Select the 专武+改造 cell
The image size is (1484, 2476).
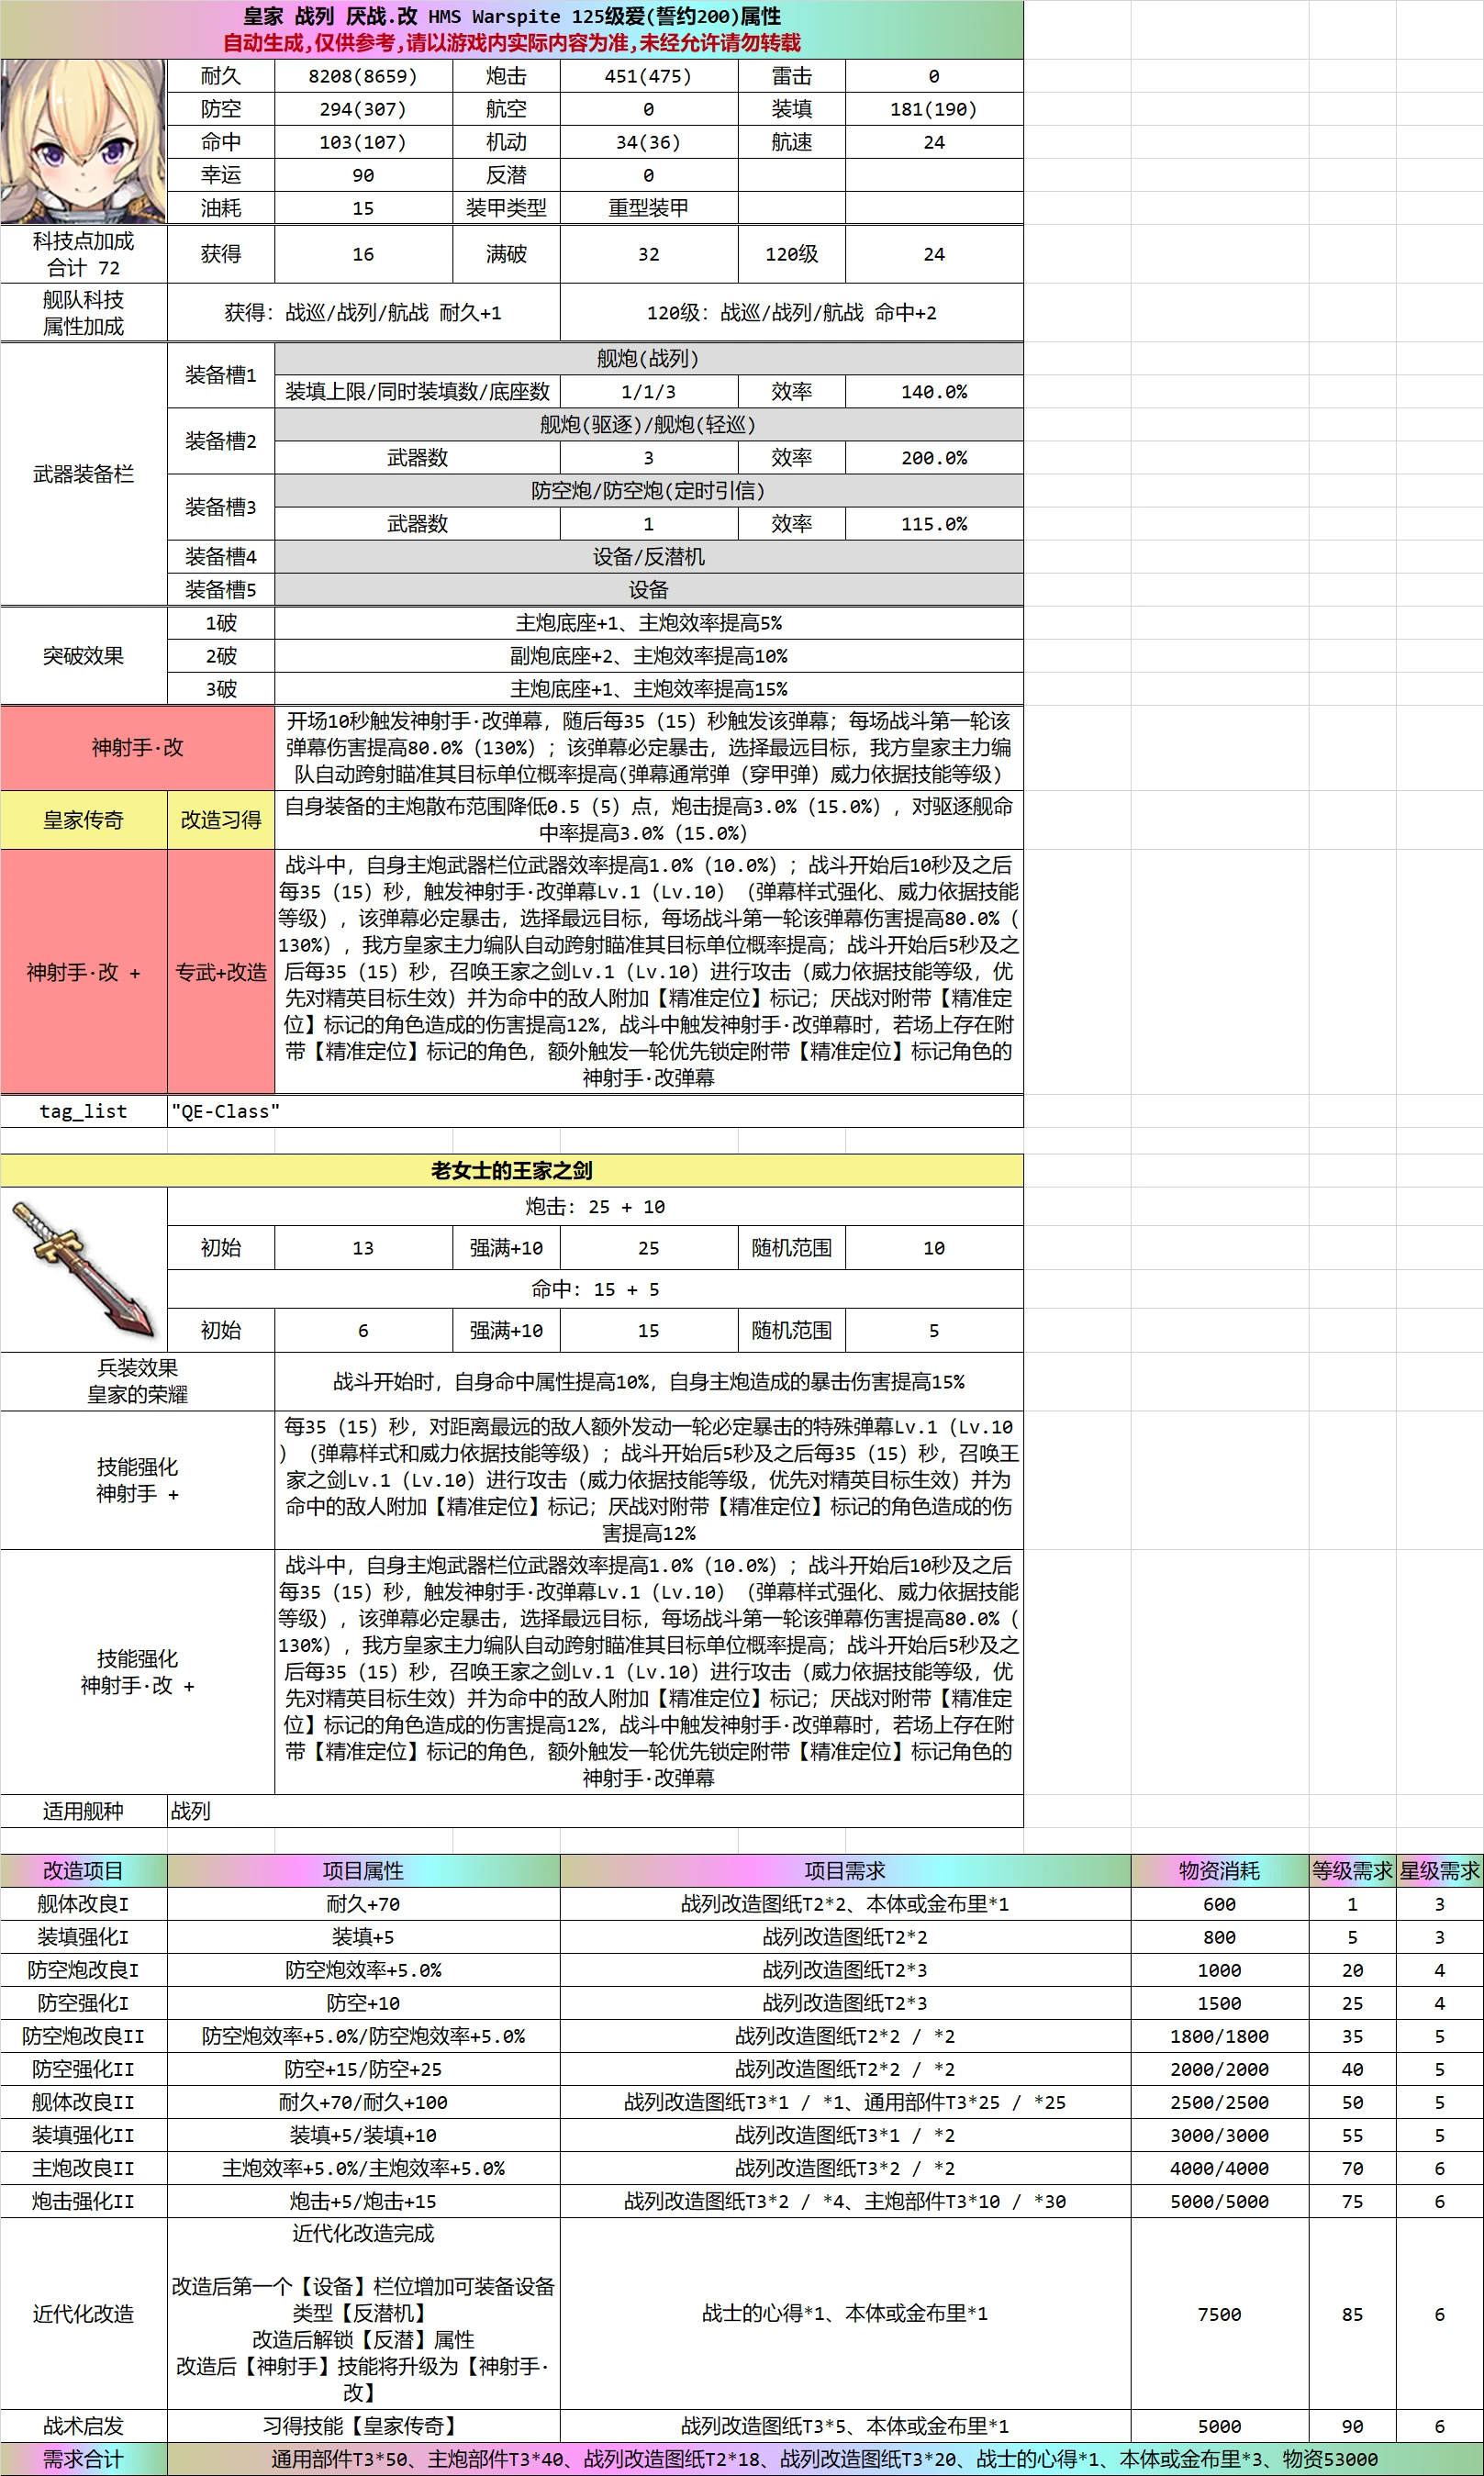(x=220, y=972)
